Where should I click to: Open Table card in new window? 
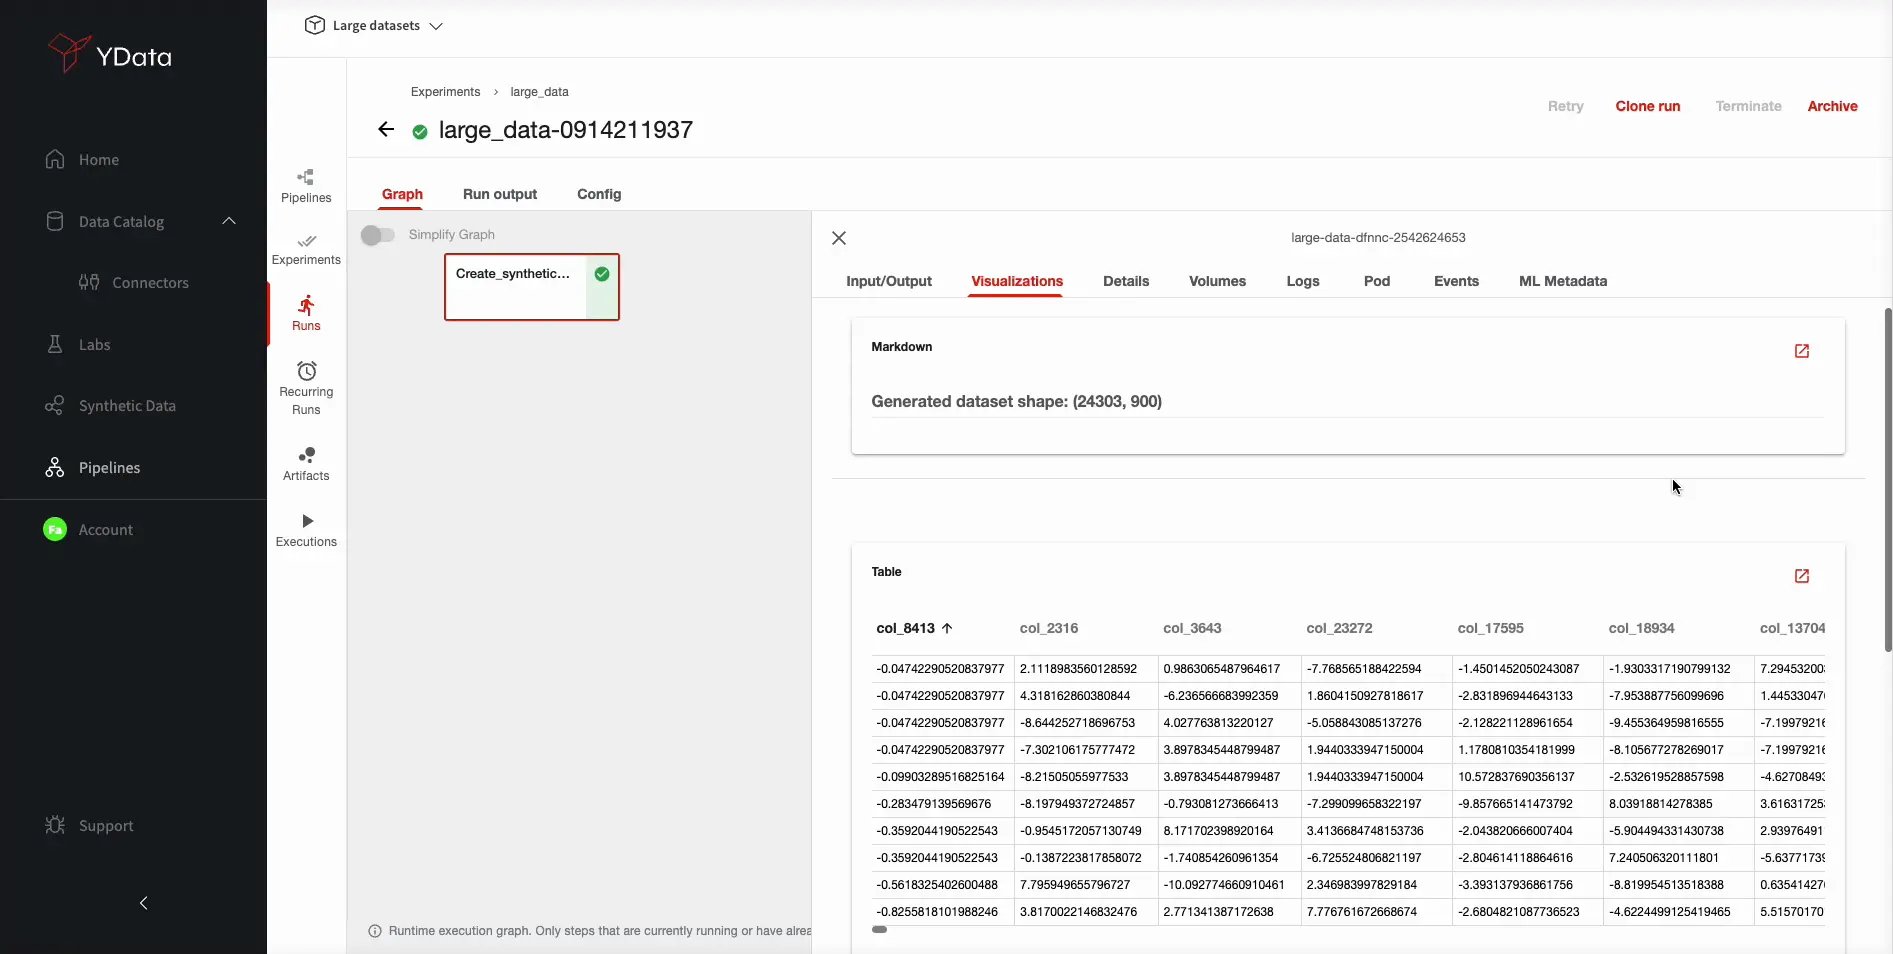coord(1802,576)
